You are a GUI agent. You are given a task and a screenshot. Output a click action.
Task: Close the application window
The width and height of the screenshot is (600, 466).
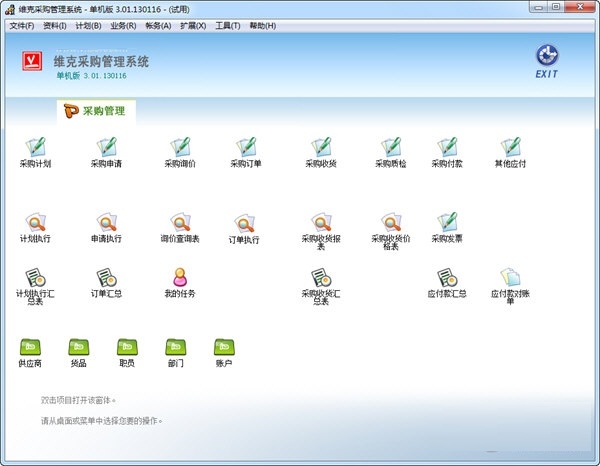(x=580, y=7)
